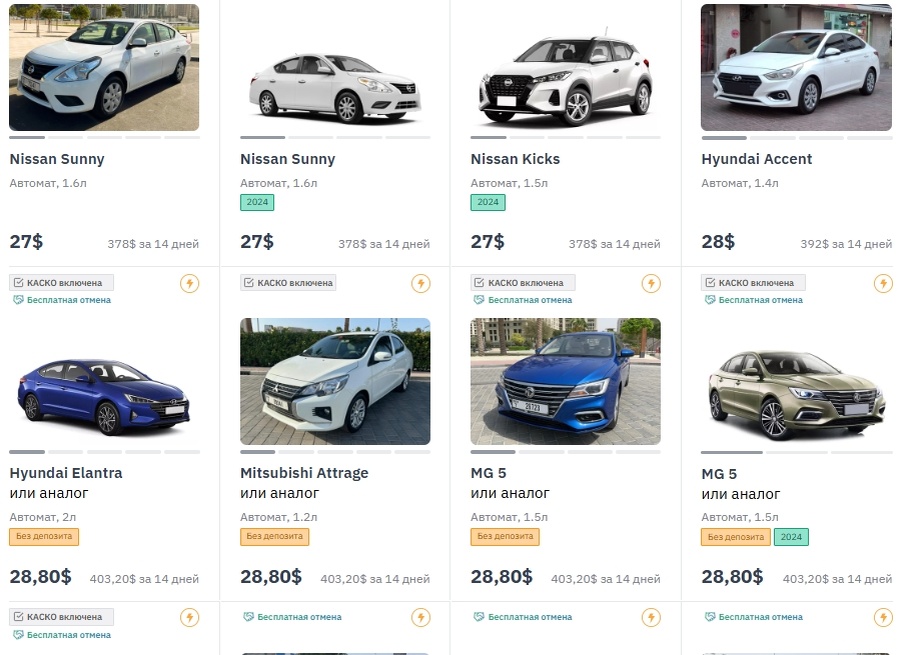Screen dimensions: 911x655
Task: Click free cancellation shield icon on olive-green MG 5 card
Action: point(710,300)
